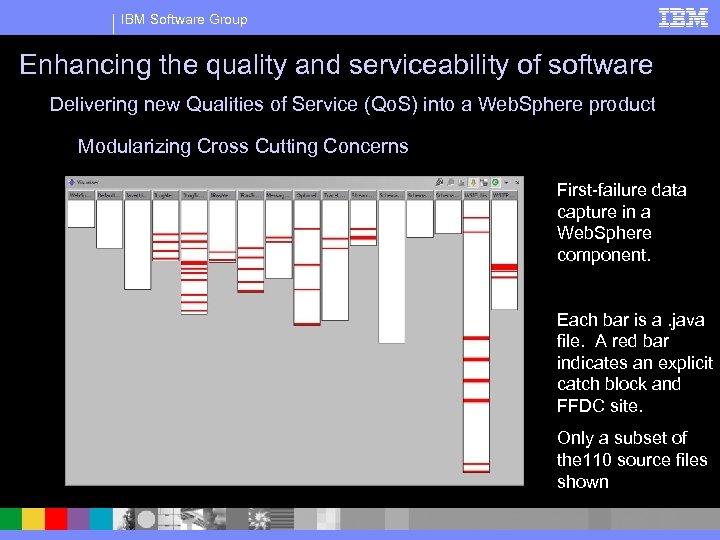Click the group view icon beside the green button
720x540 pixels.
(x=484, y=182)
